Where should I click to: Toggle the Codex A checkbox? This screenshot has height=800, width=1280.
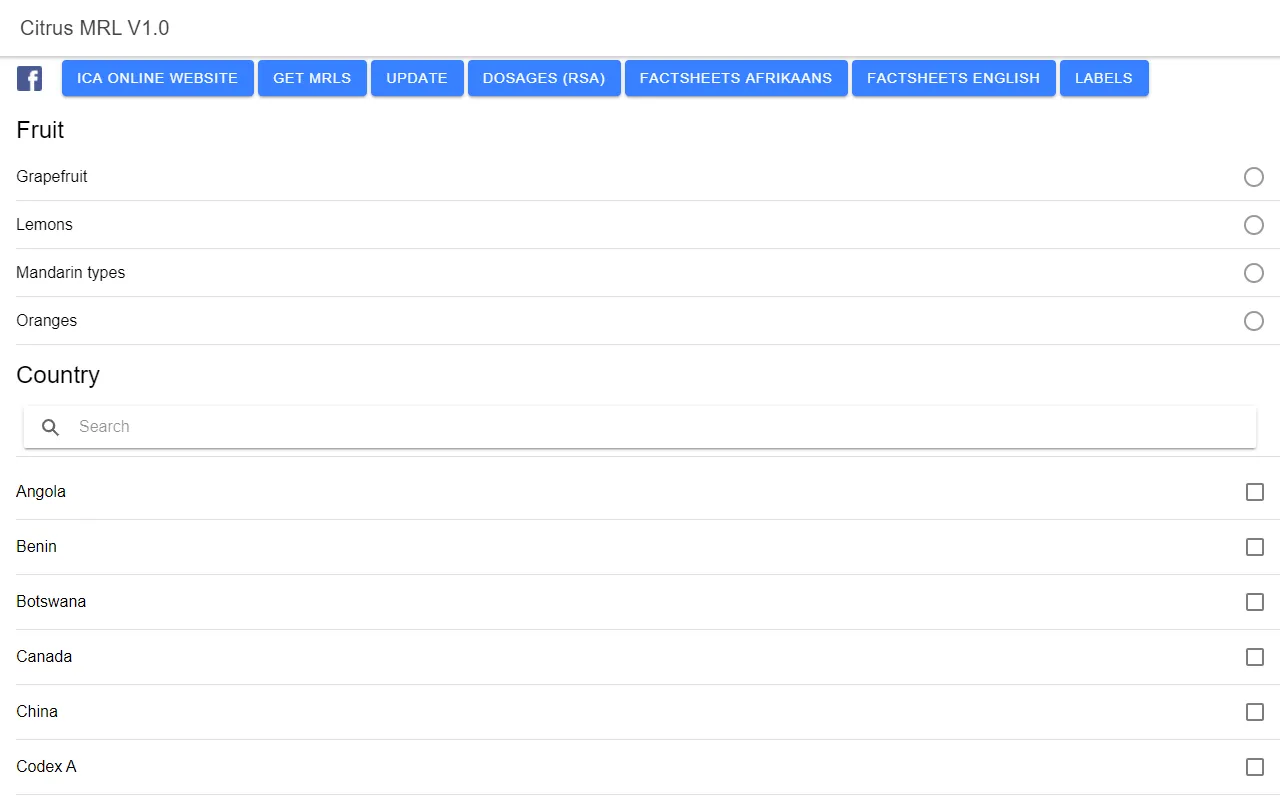[x=1255, y=767]
